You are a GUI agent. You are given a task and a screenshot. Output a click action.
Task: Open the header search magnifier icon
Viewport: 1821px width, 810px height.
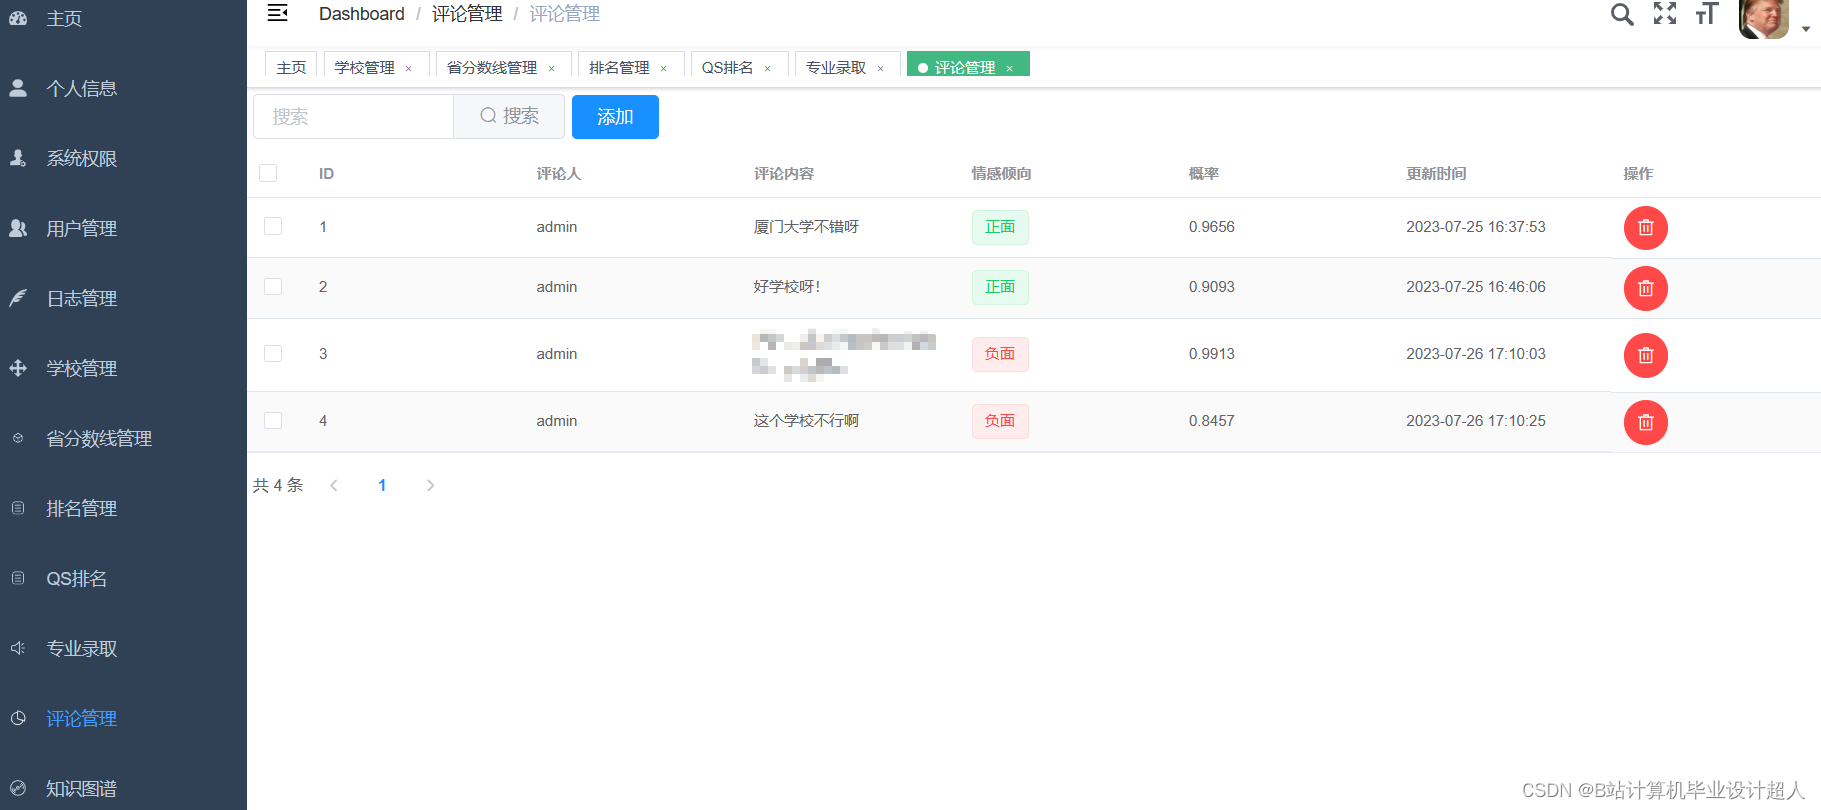click(1622, 14)
